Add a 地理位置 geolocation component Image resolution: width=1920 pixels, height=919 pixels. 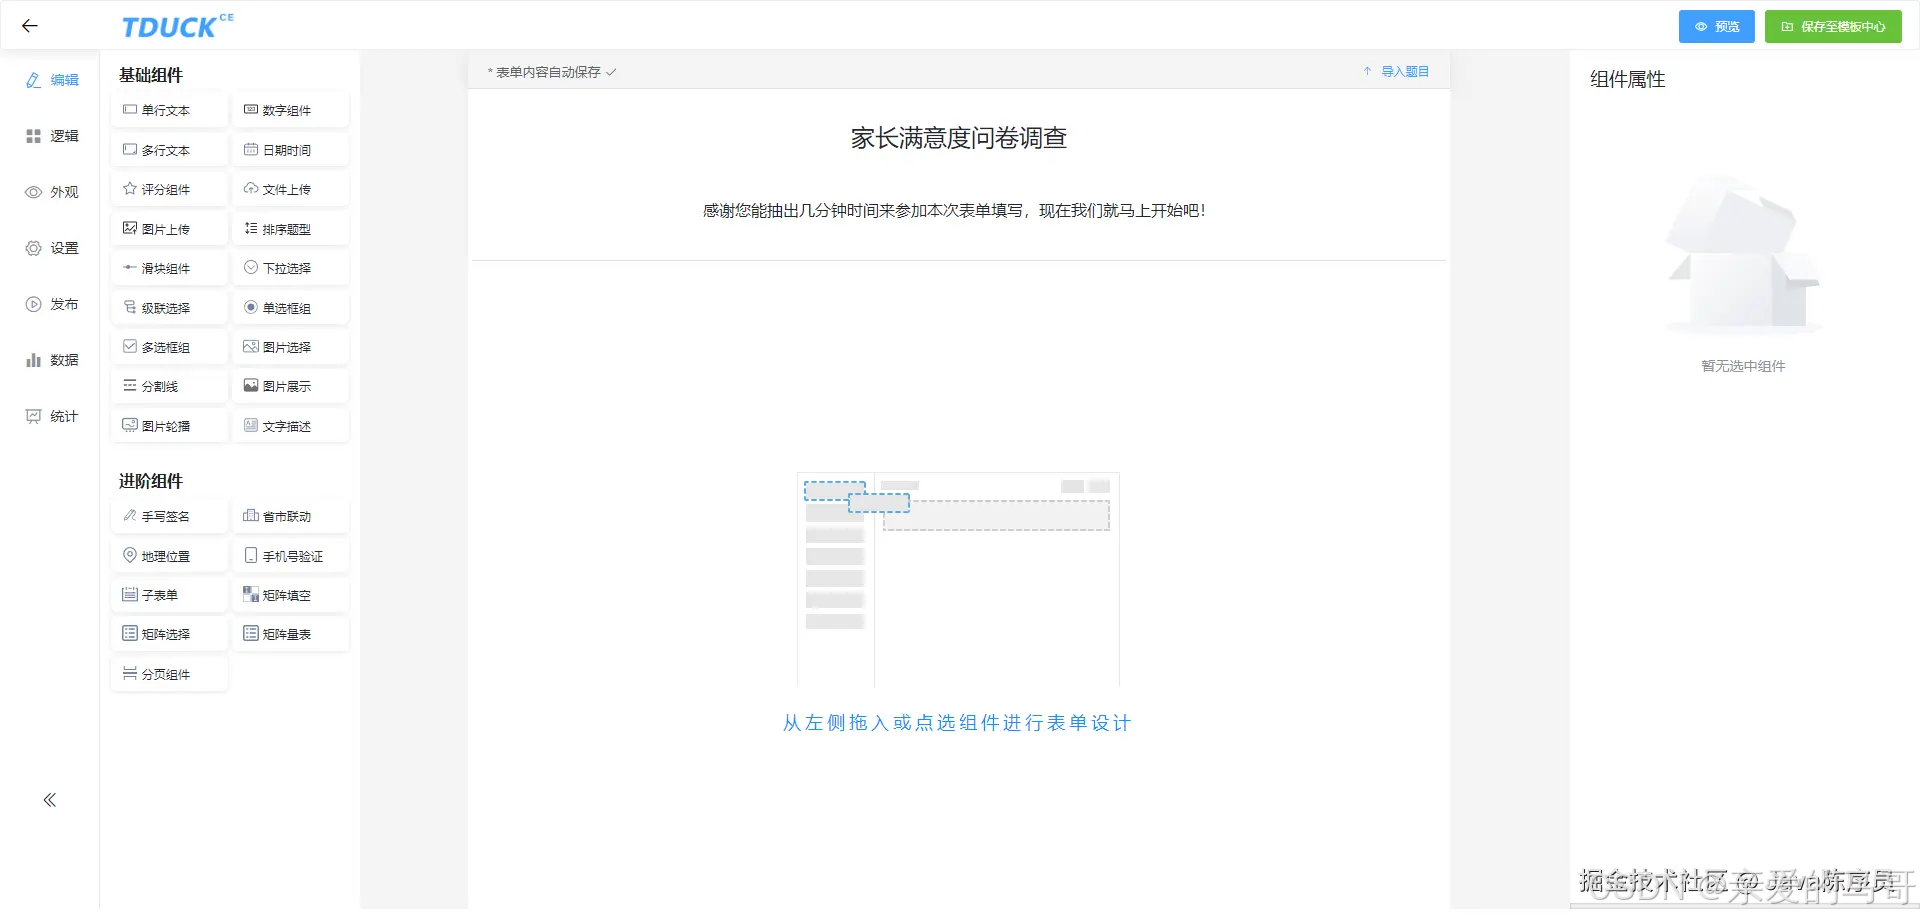(170, 556)
